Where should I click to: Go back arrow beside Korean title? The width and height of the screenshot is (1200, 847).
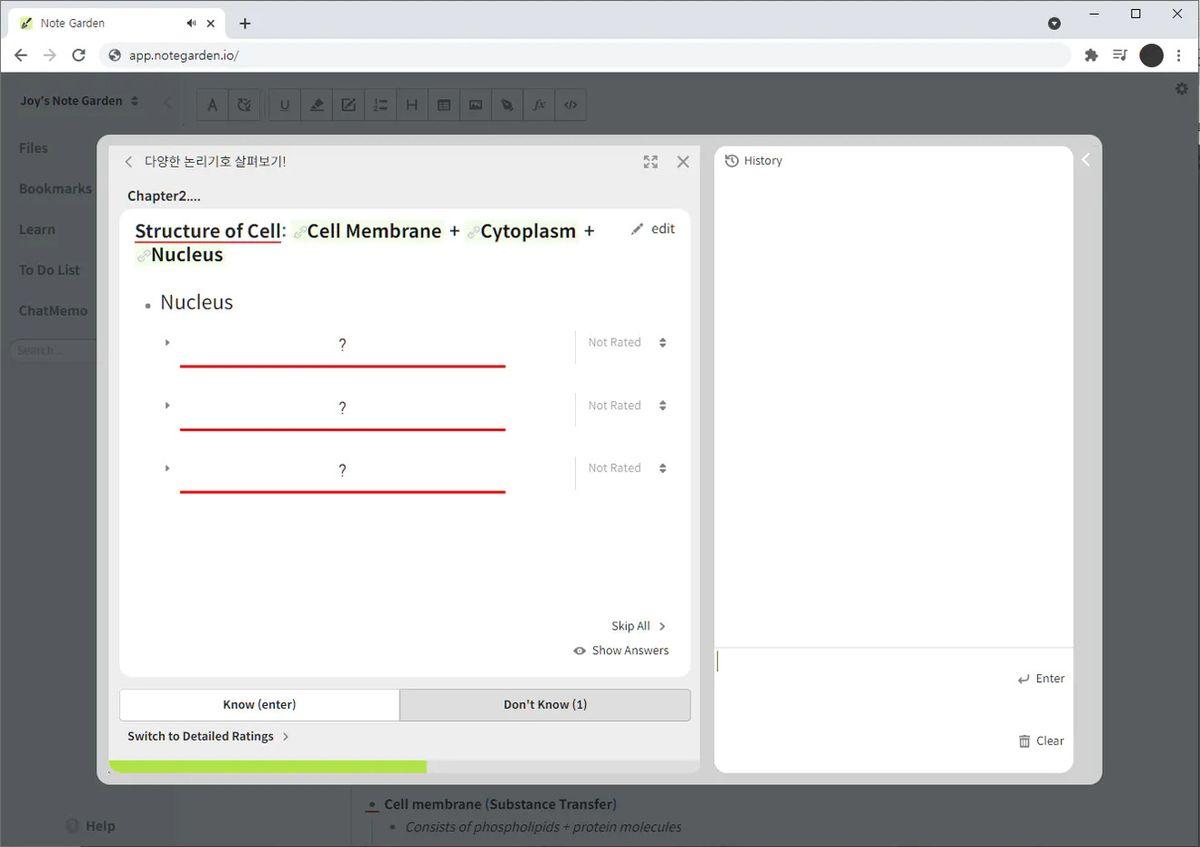pos(128,162)
